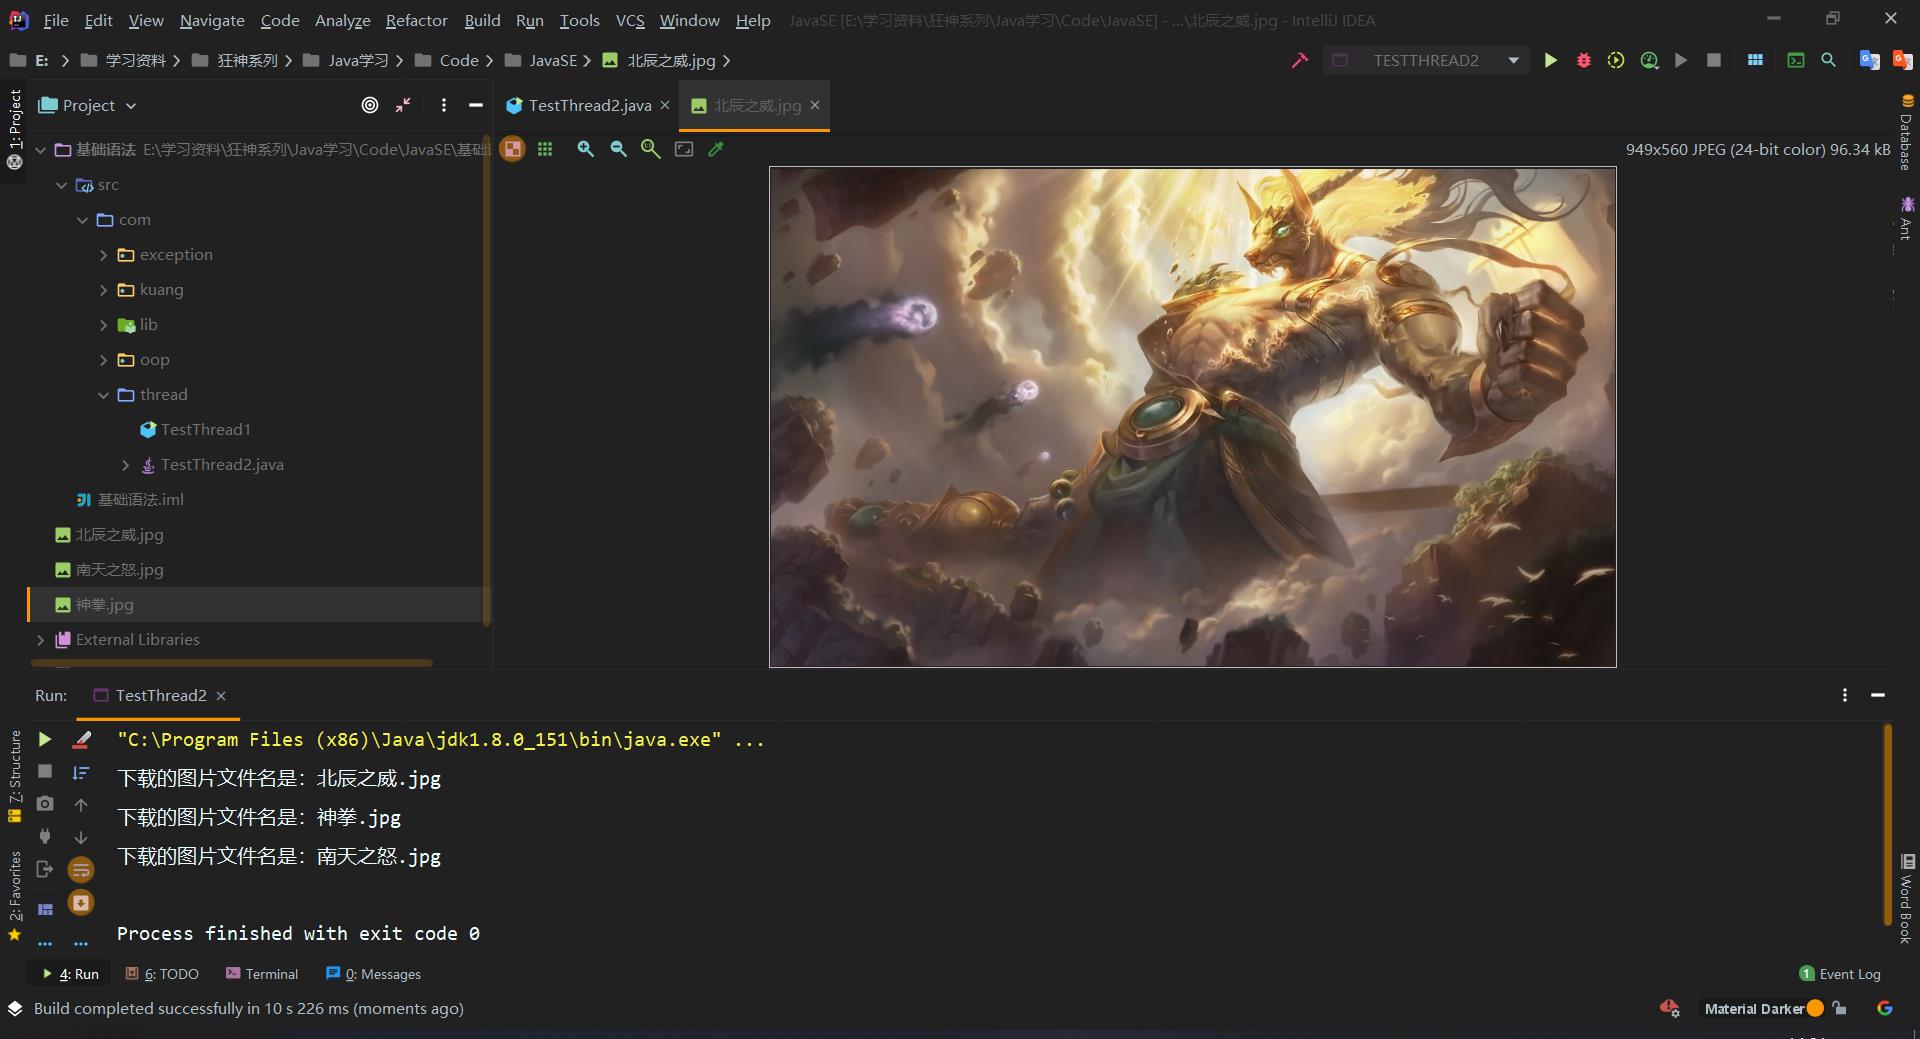This screenshot has height=1039, width=1920.
Task: Collapse the thread package
Action: pos(104,395)
